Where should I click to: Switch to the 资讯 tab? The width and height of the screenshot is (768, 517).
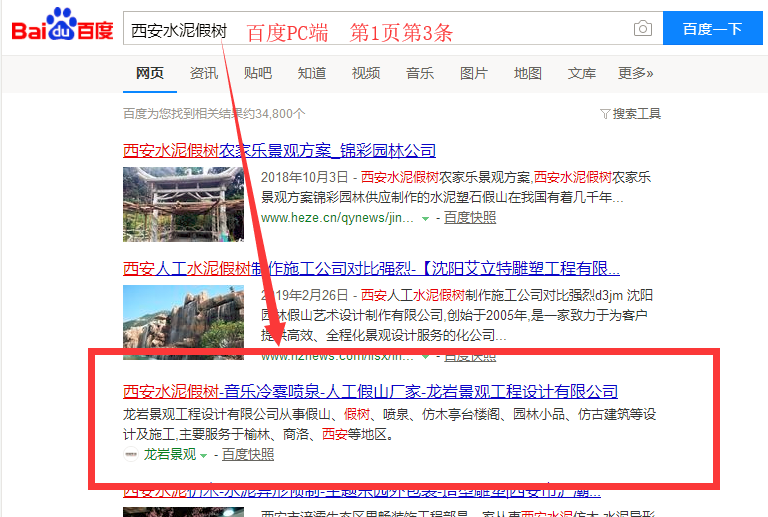pos(204,73)
